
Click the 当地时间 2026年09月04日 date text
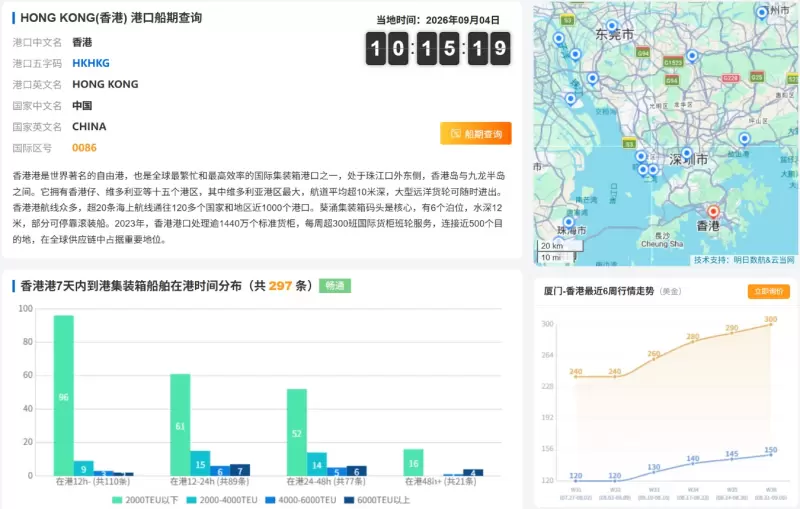point(438,20)
